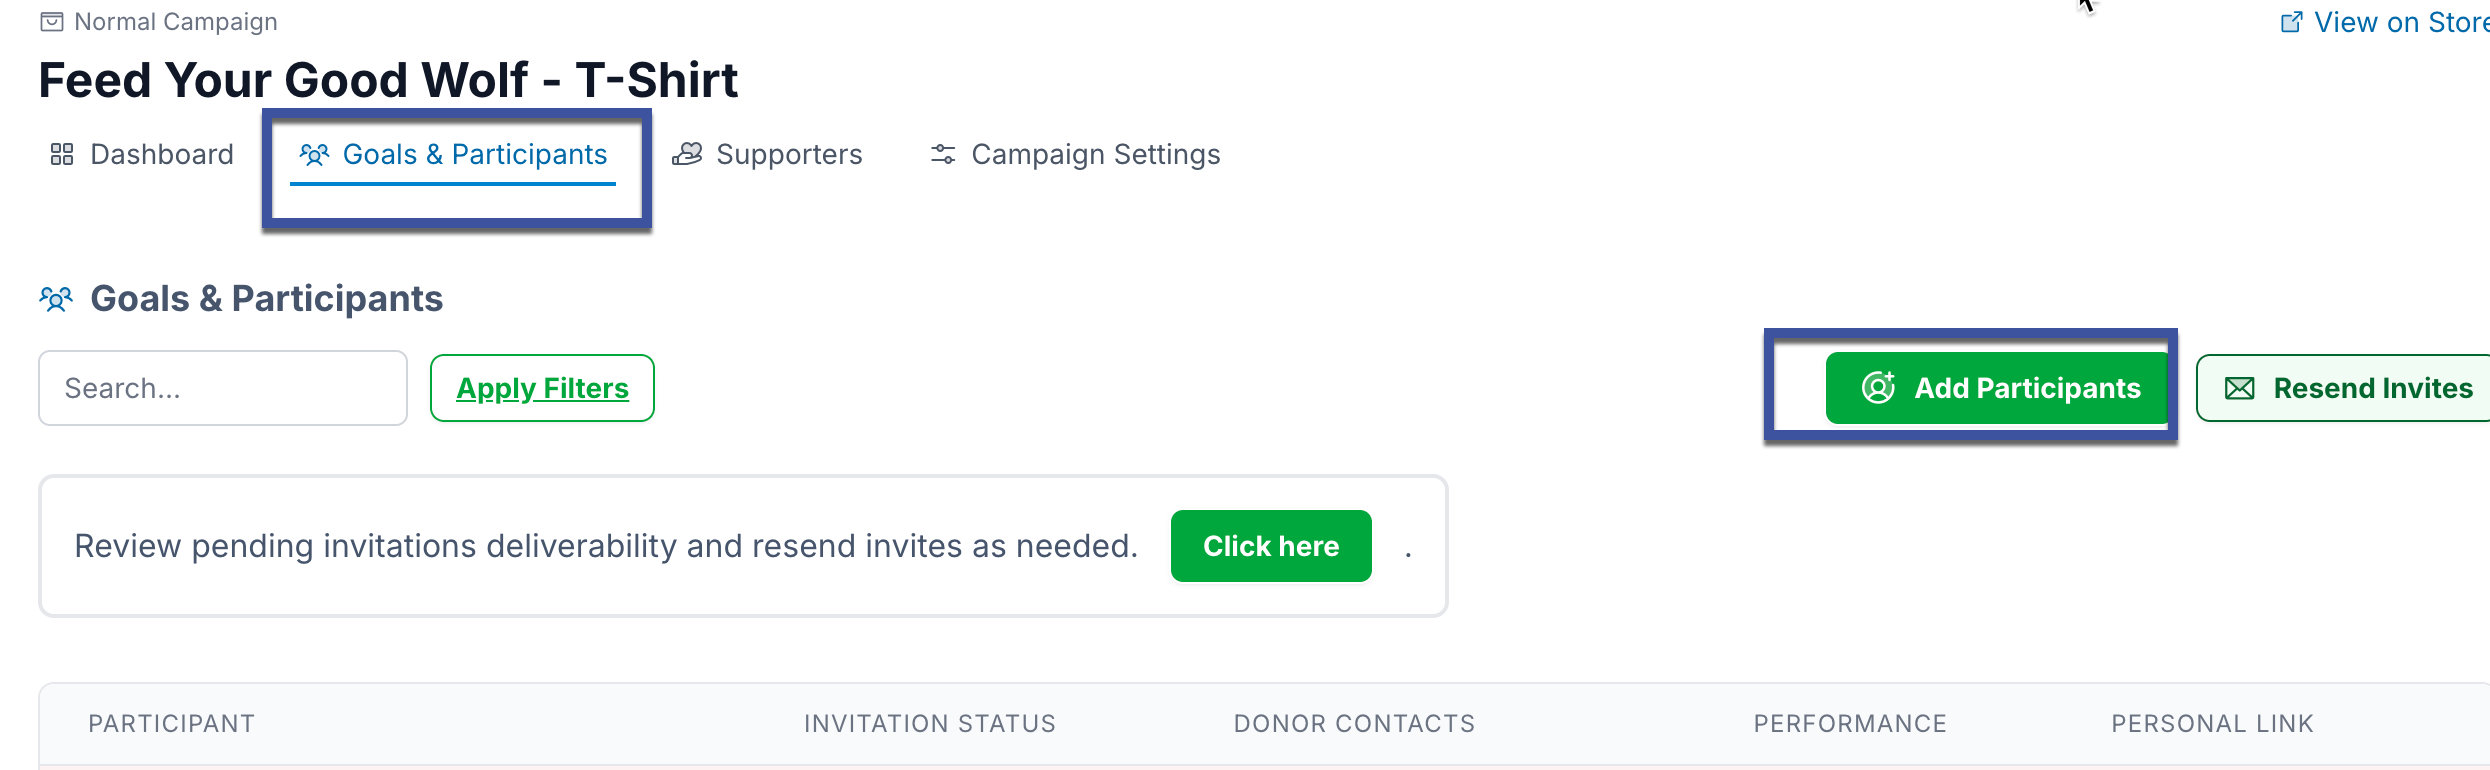Click the Supporters hand-heart icon
The image size is (2490, 770).
[687, 154]
